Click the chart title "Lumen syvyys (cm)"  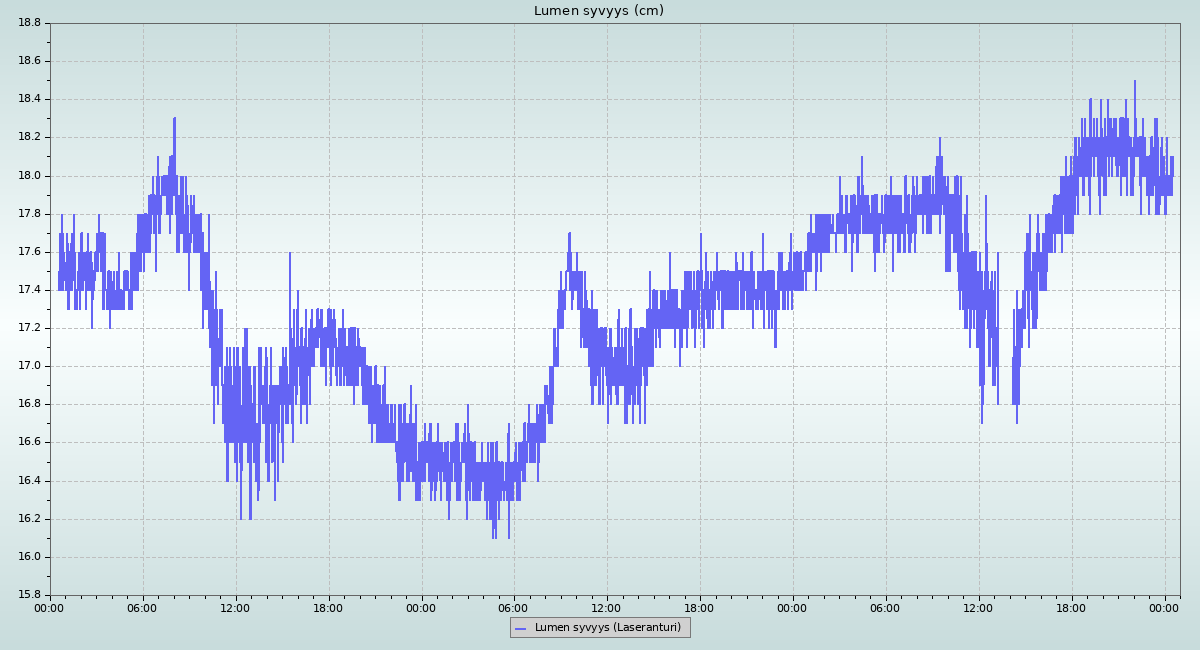(x=598, y=11)
